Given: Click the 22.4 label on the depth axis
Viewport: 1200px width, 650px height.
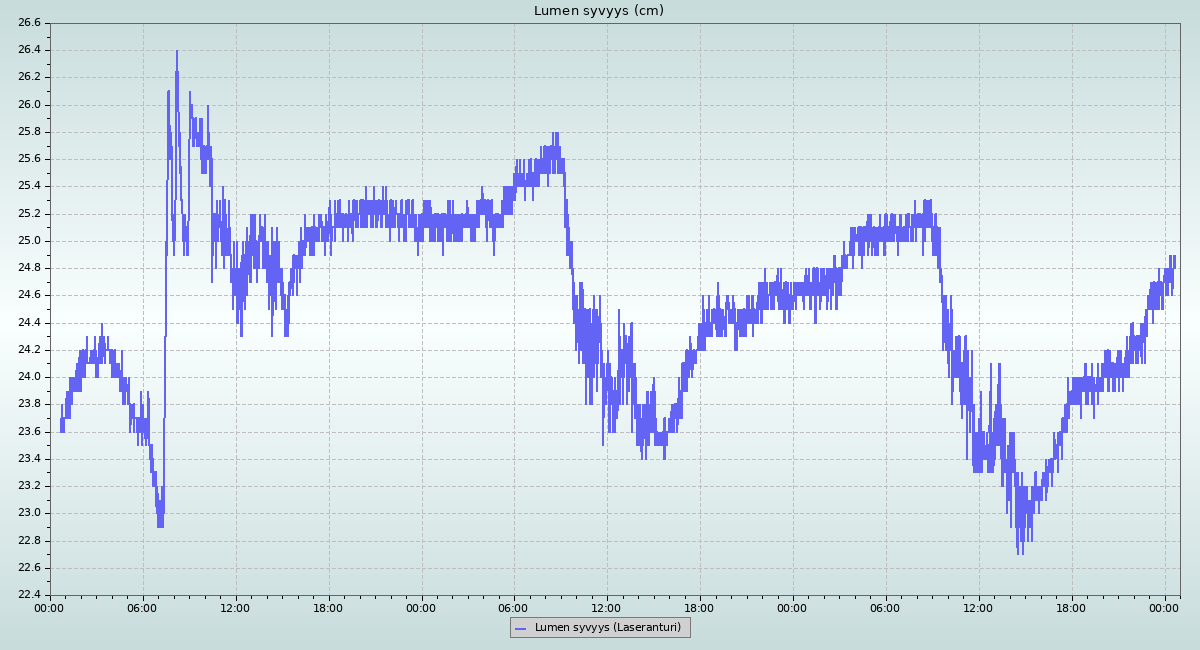Looking at the screenshot, I should [x=30, y=595].
